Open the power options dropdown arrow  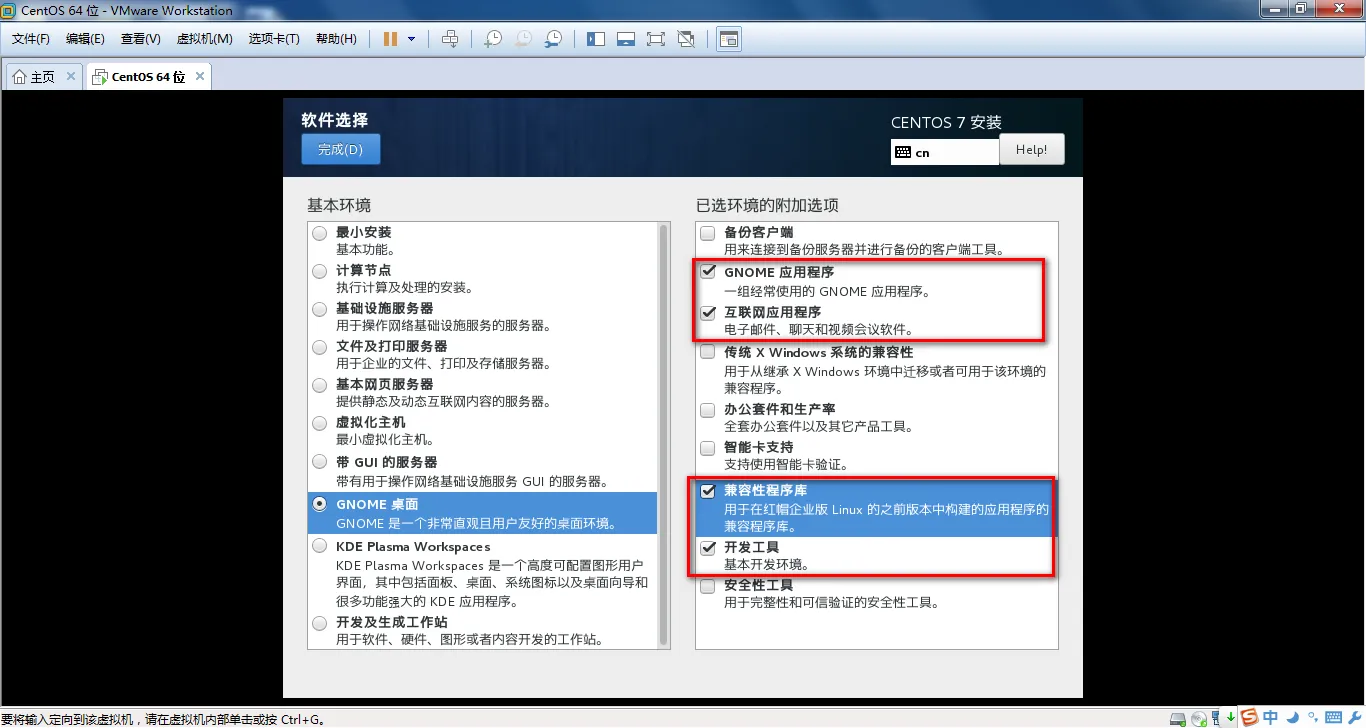click(x=411, y=39)
